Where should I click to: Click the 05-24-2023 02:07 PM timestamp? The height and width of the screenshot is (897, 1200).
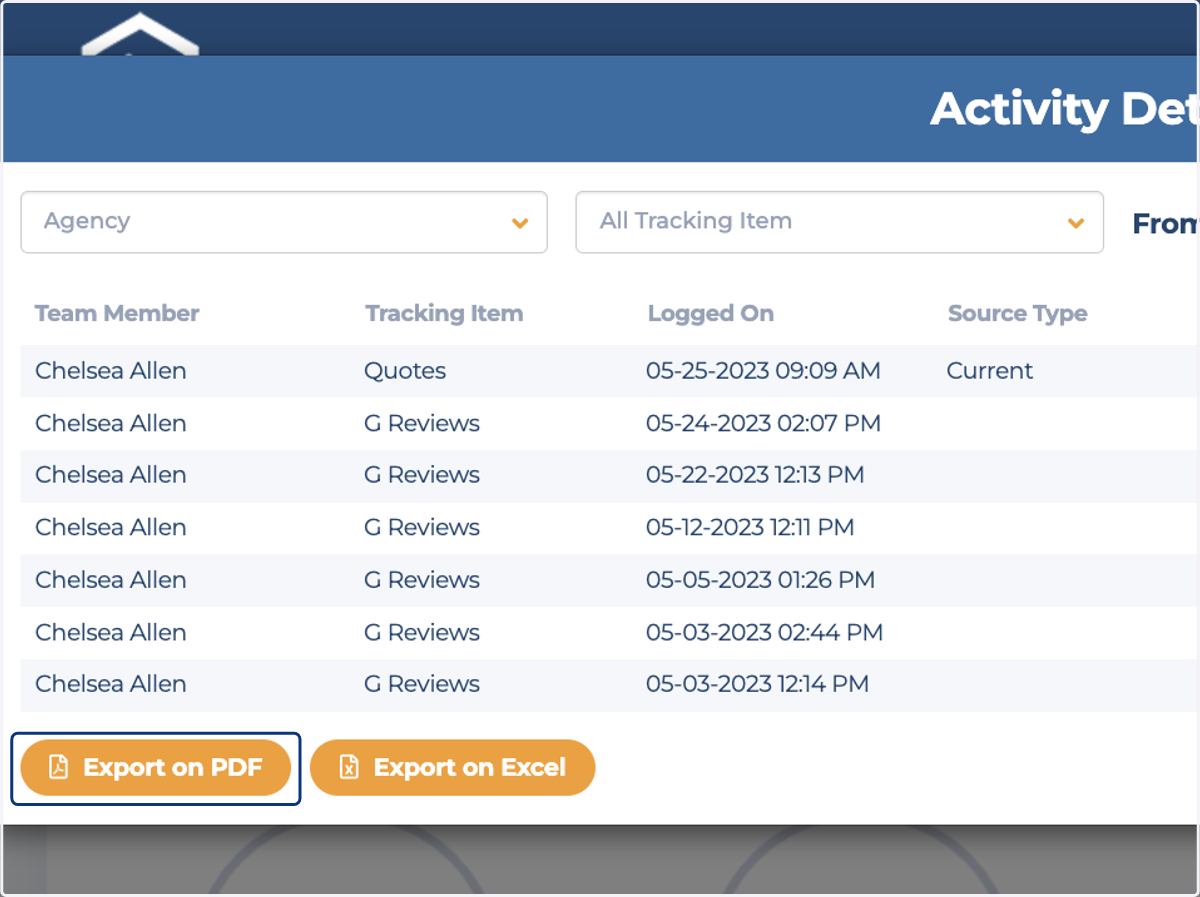coord(763,424)
